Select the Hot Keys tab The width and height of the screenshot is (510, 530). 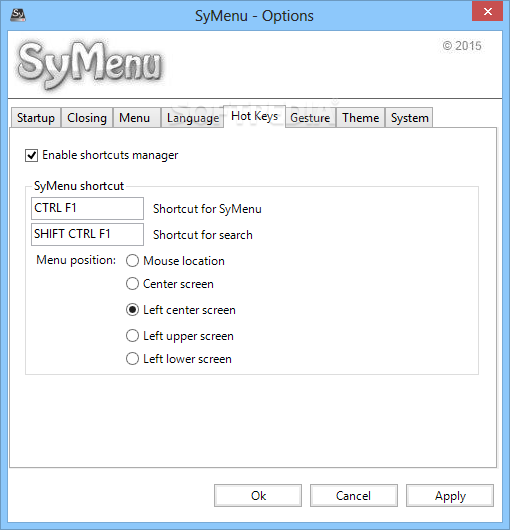pos(254,116)
